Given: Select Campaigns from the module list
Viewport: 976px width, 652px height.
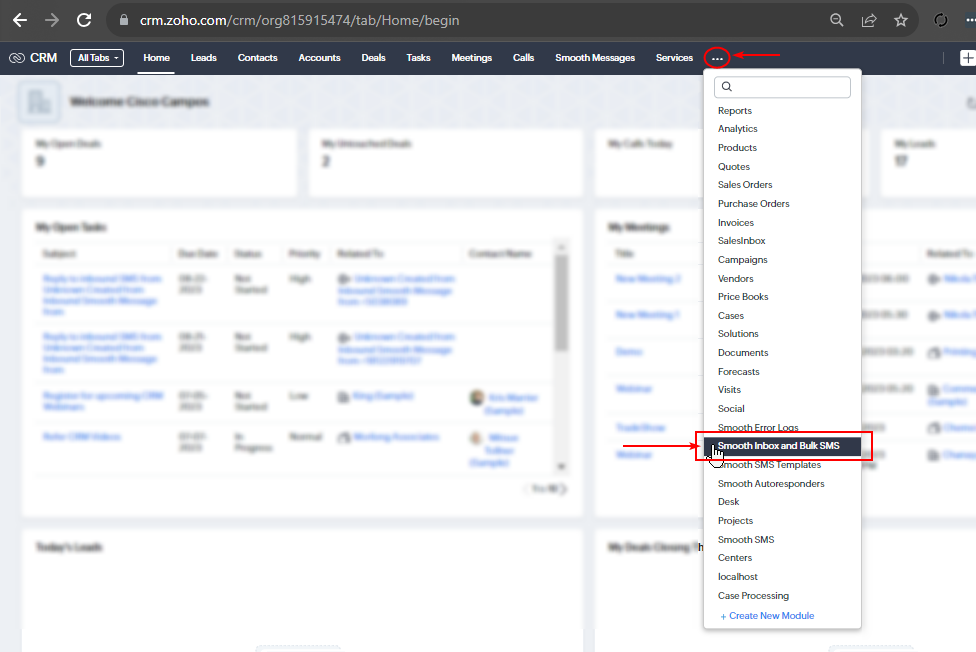Looking at the screenshot, I should click(743, 260).
